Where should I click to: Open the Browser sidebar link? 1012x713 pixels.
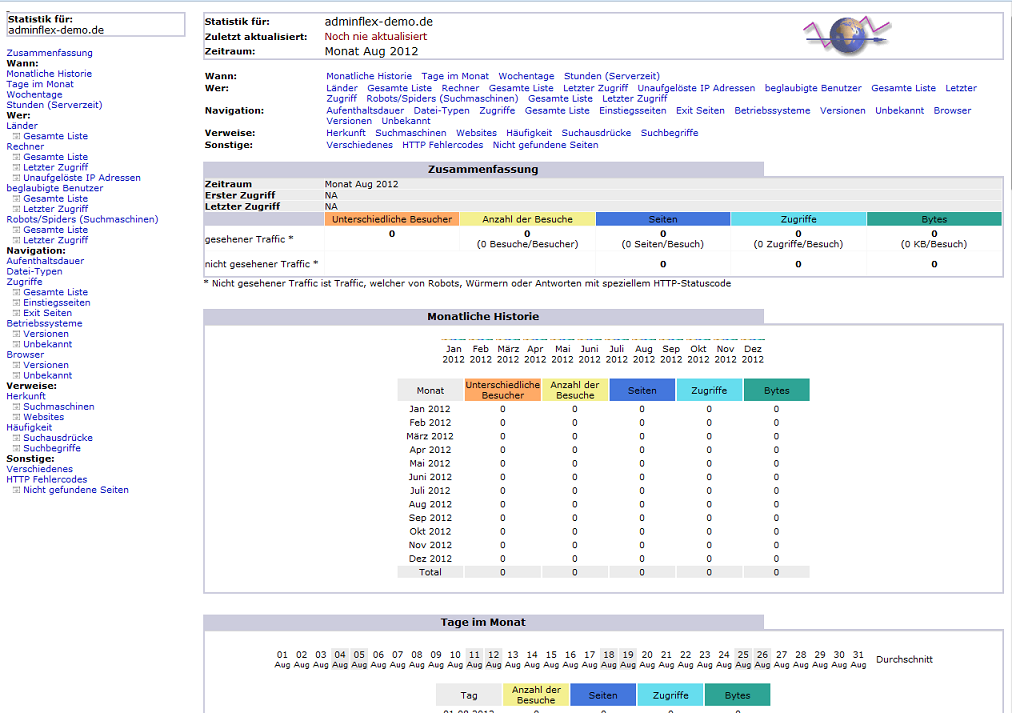tap(25, 354)
